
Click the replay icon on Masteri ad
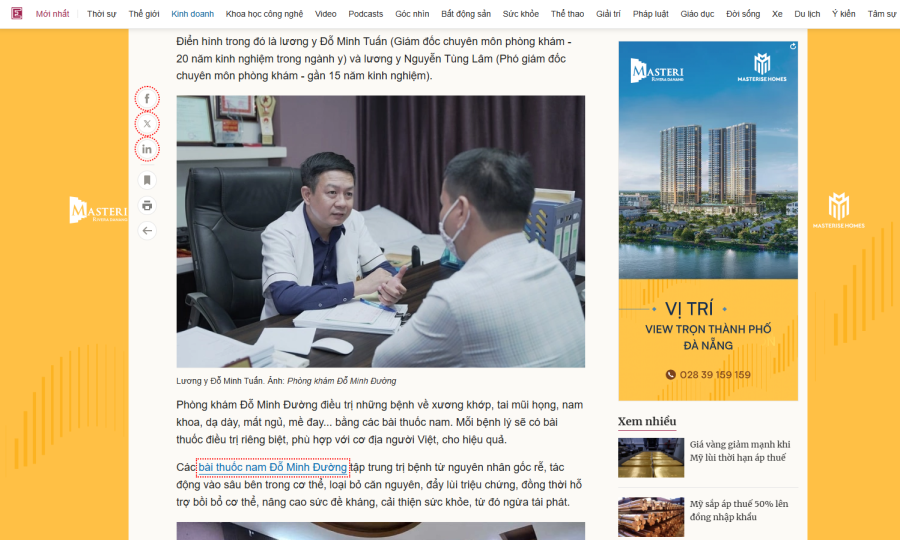tap(793, 46)
